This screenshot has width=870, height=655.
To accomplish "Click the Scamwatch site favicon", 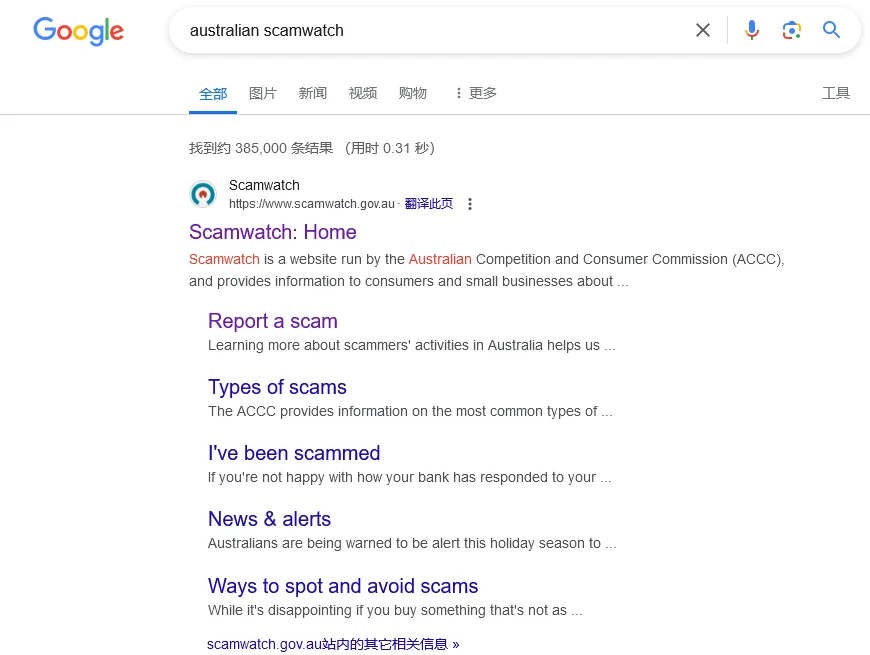I will (x=203, y=194).
